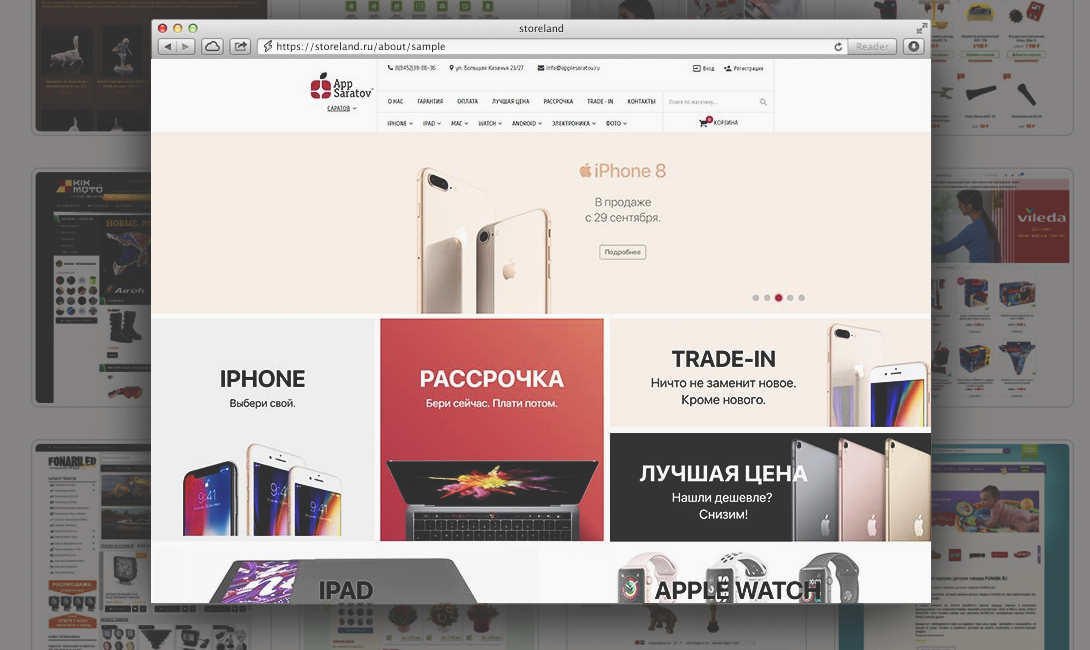Screen dimensions: 1090x650
Task: Click the browser address field showing storeland.ru
Action: (x=553, y=47)
